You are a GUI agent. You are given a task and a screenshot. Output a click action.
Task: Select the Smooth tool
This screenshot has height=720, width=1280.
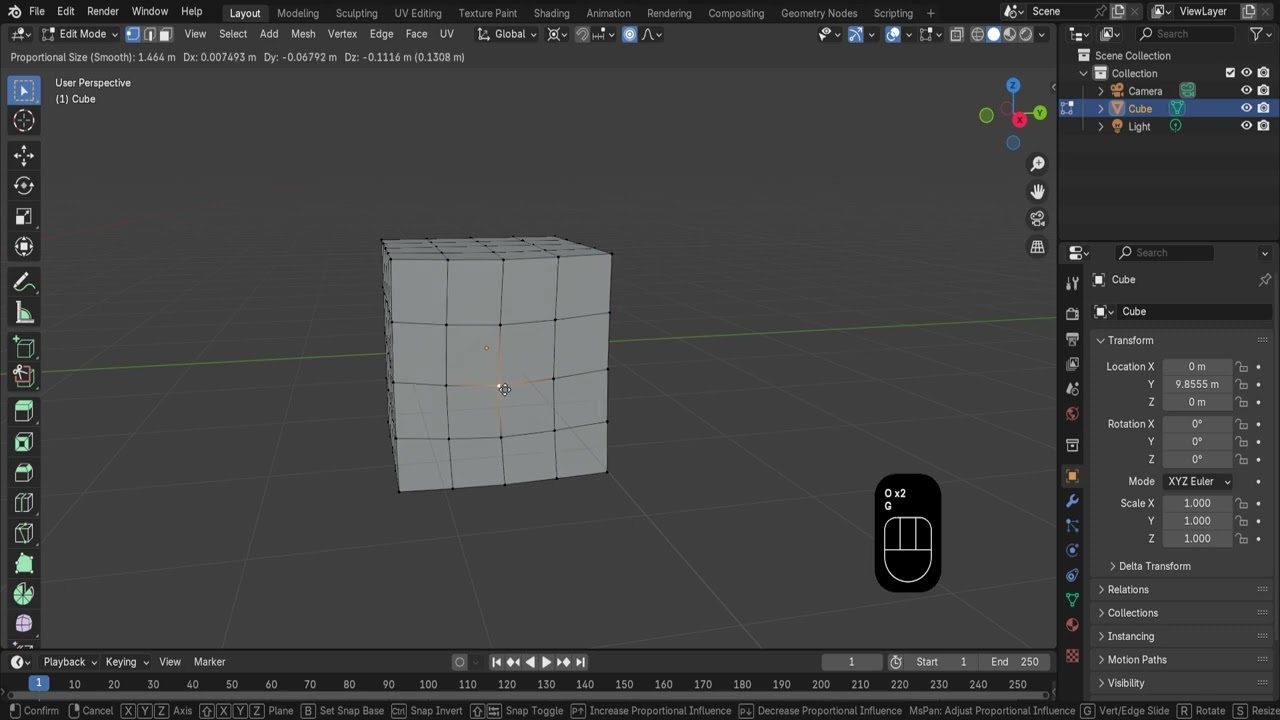[24, 624]
